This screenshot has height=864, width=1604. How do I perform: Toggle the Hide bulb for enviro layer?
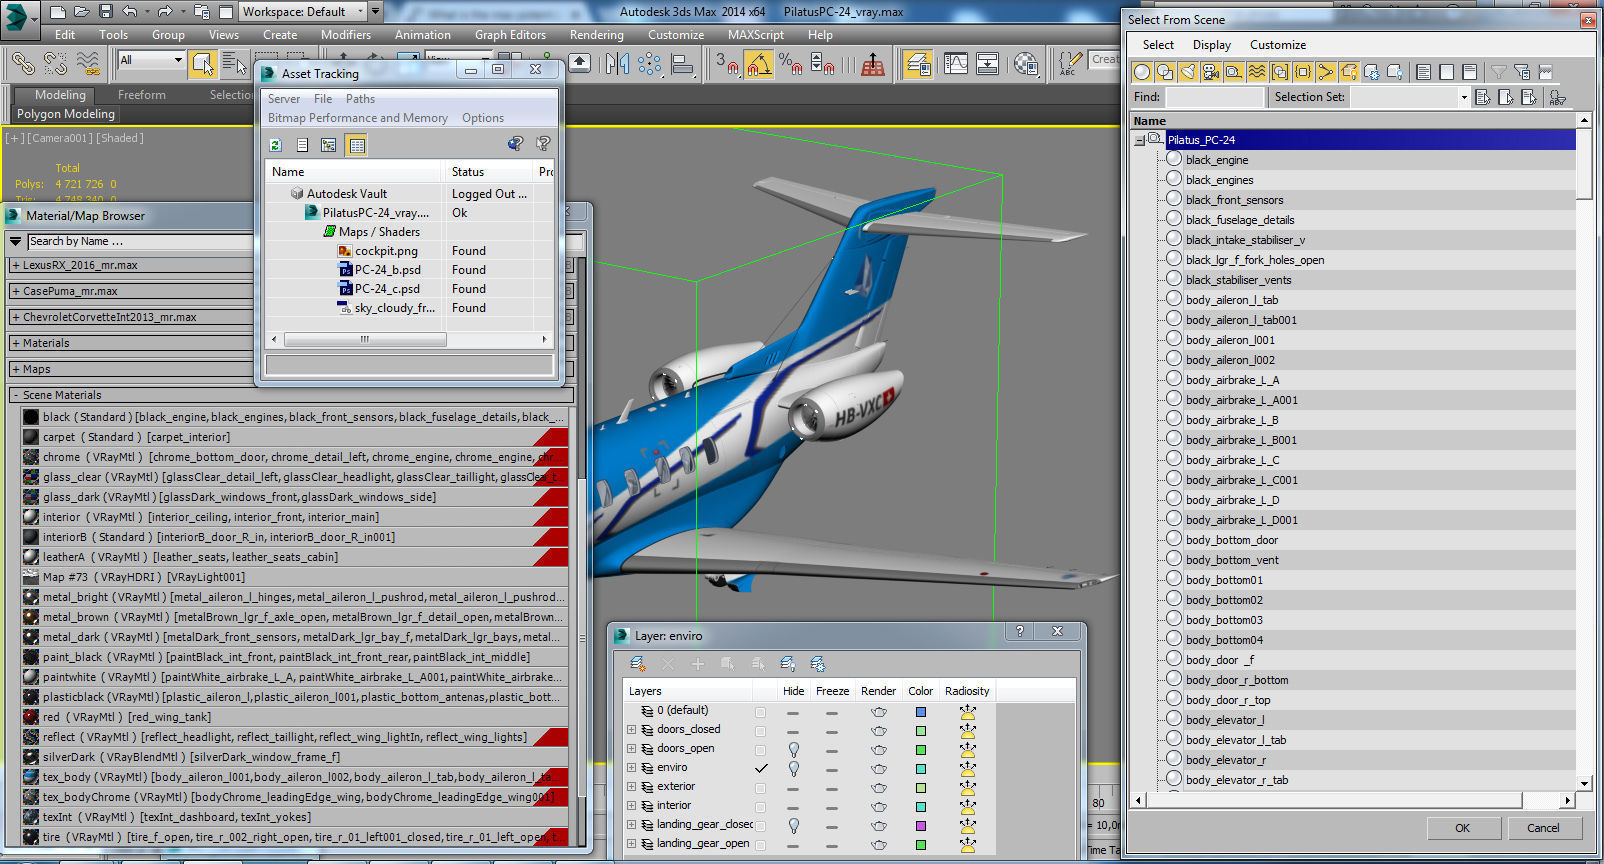[794, 768]
